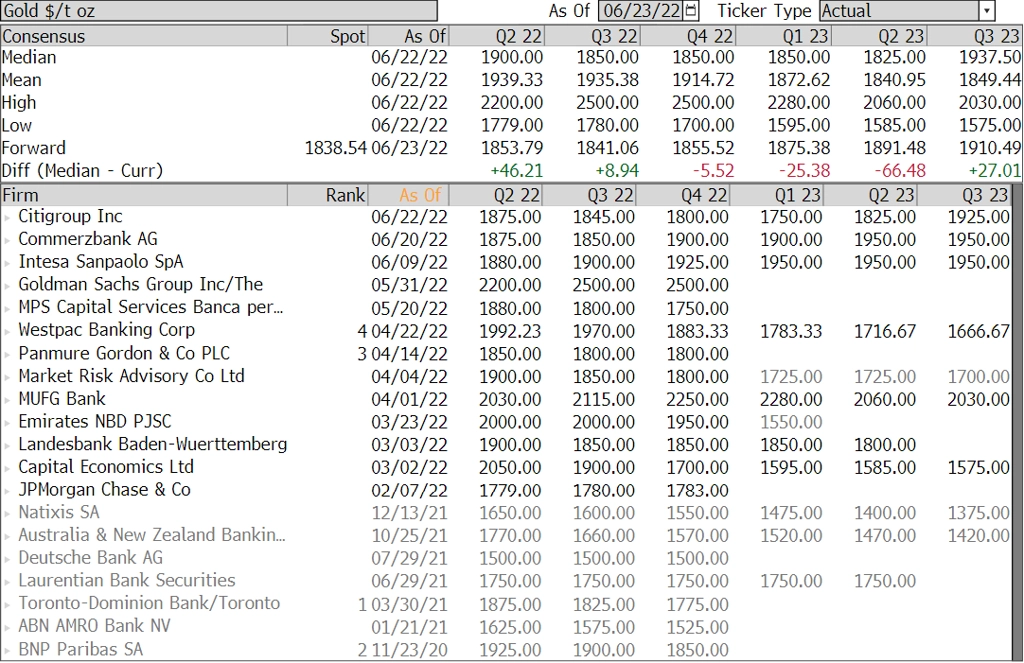Screen dimensions: 1024x663
Task: Select the Commerzbank AG firm name
Action: (x=88, y=240)
